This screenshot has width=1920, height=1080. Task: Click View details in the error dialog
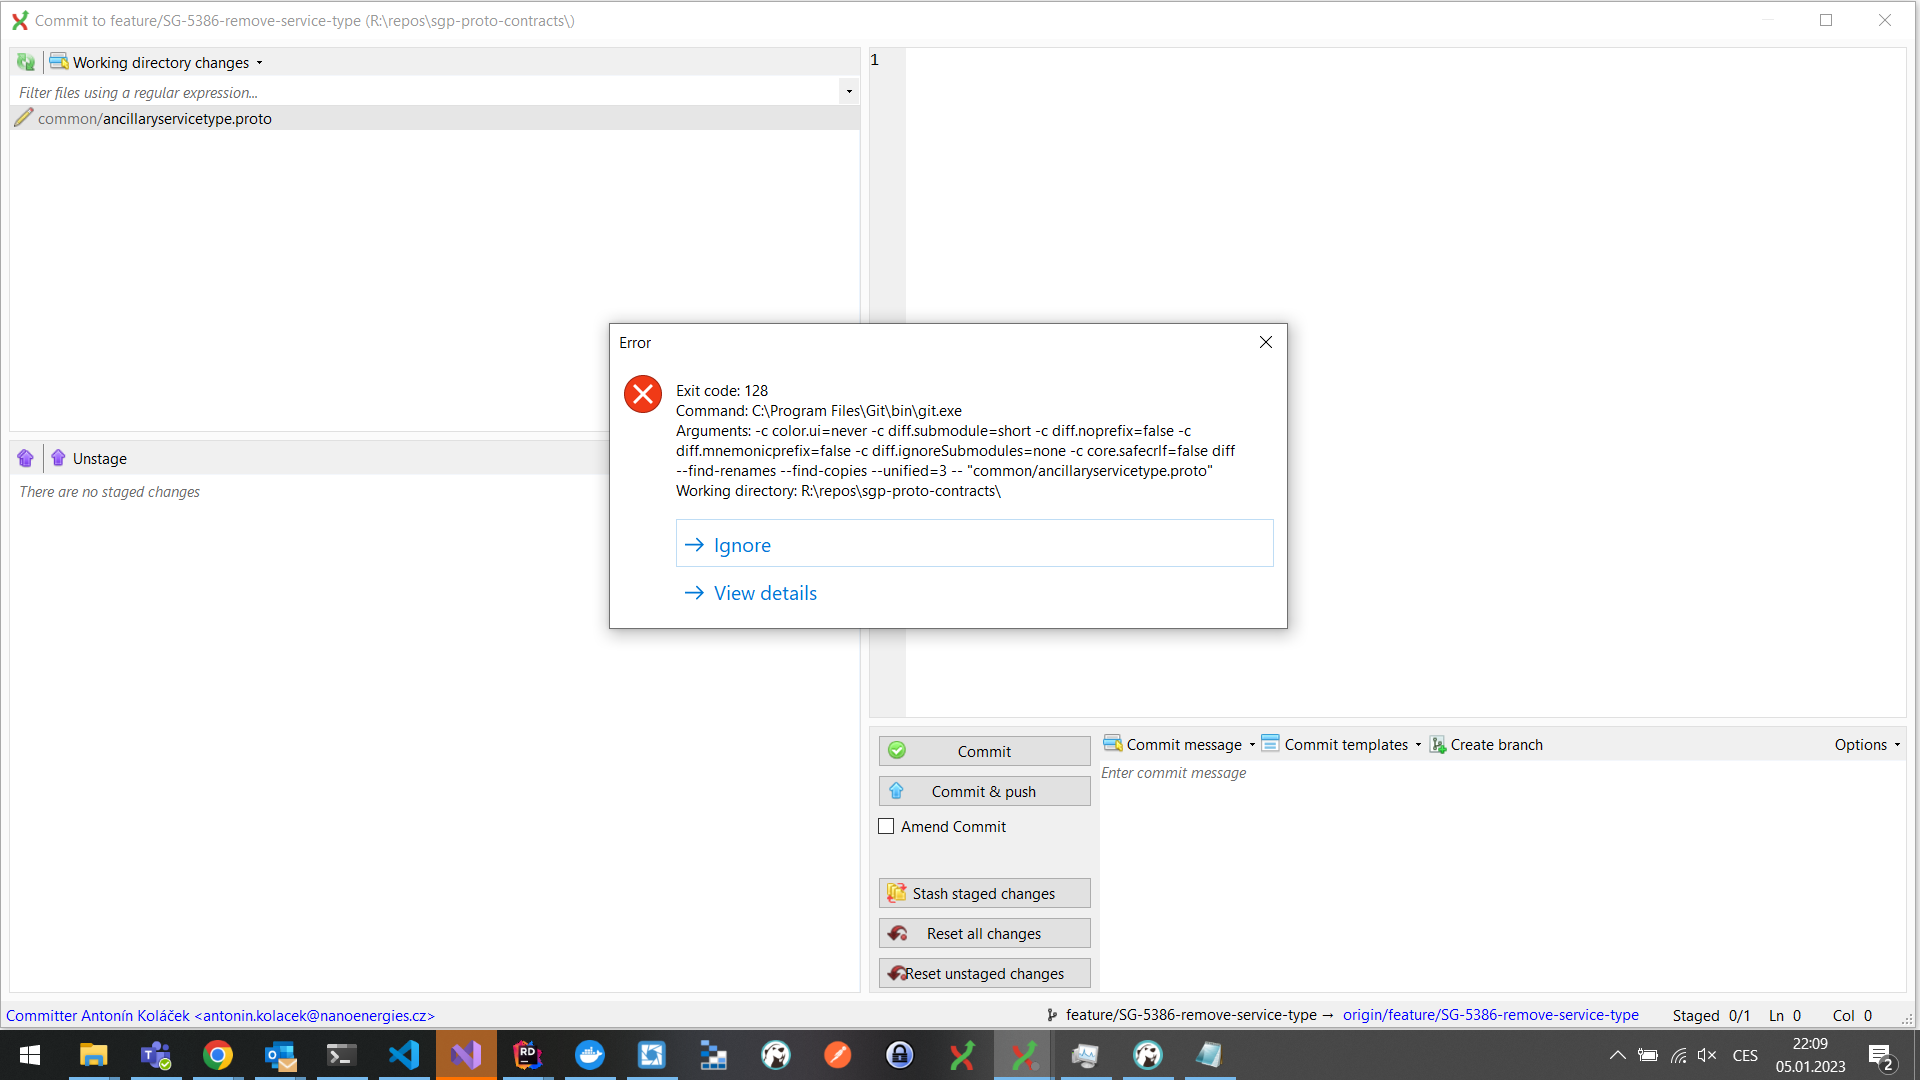765,592
